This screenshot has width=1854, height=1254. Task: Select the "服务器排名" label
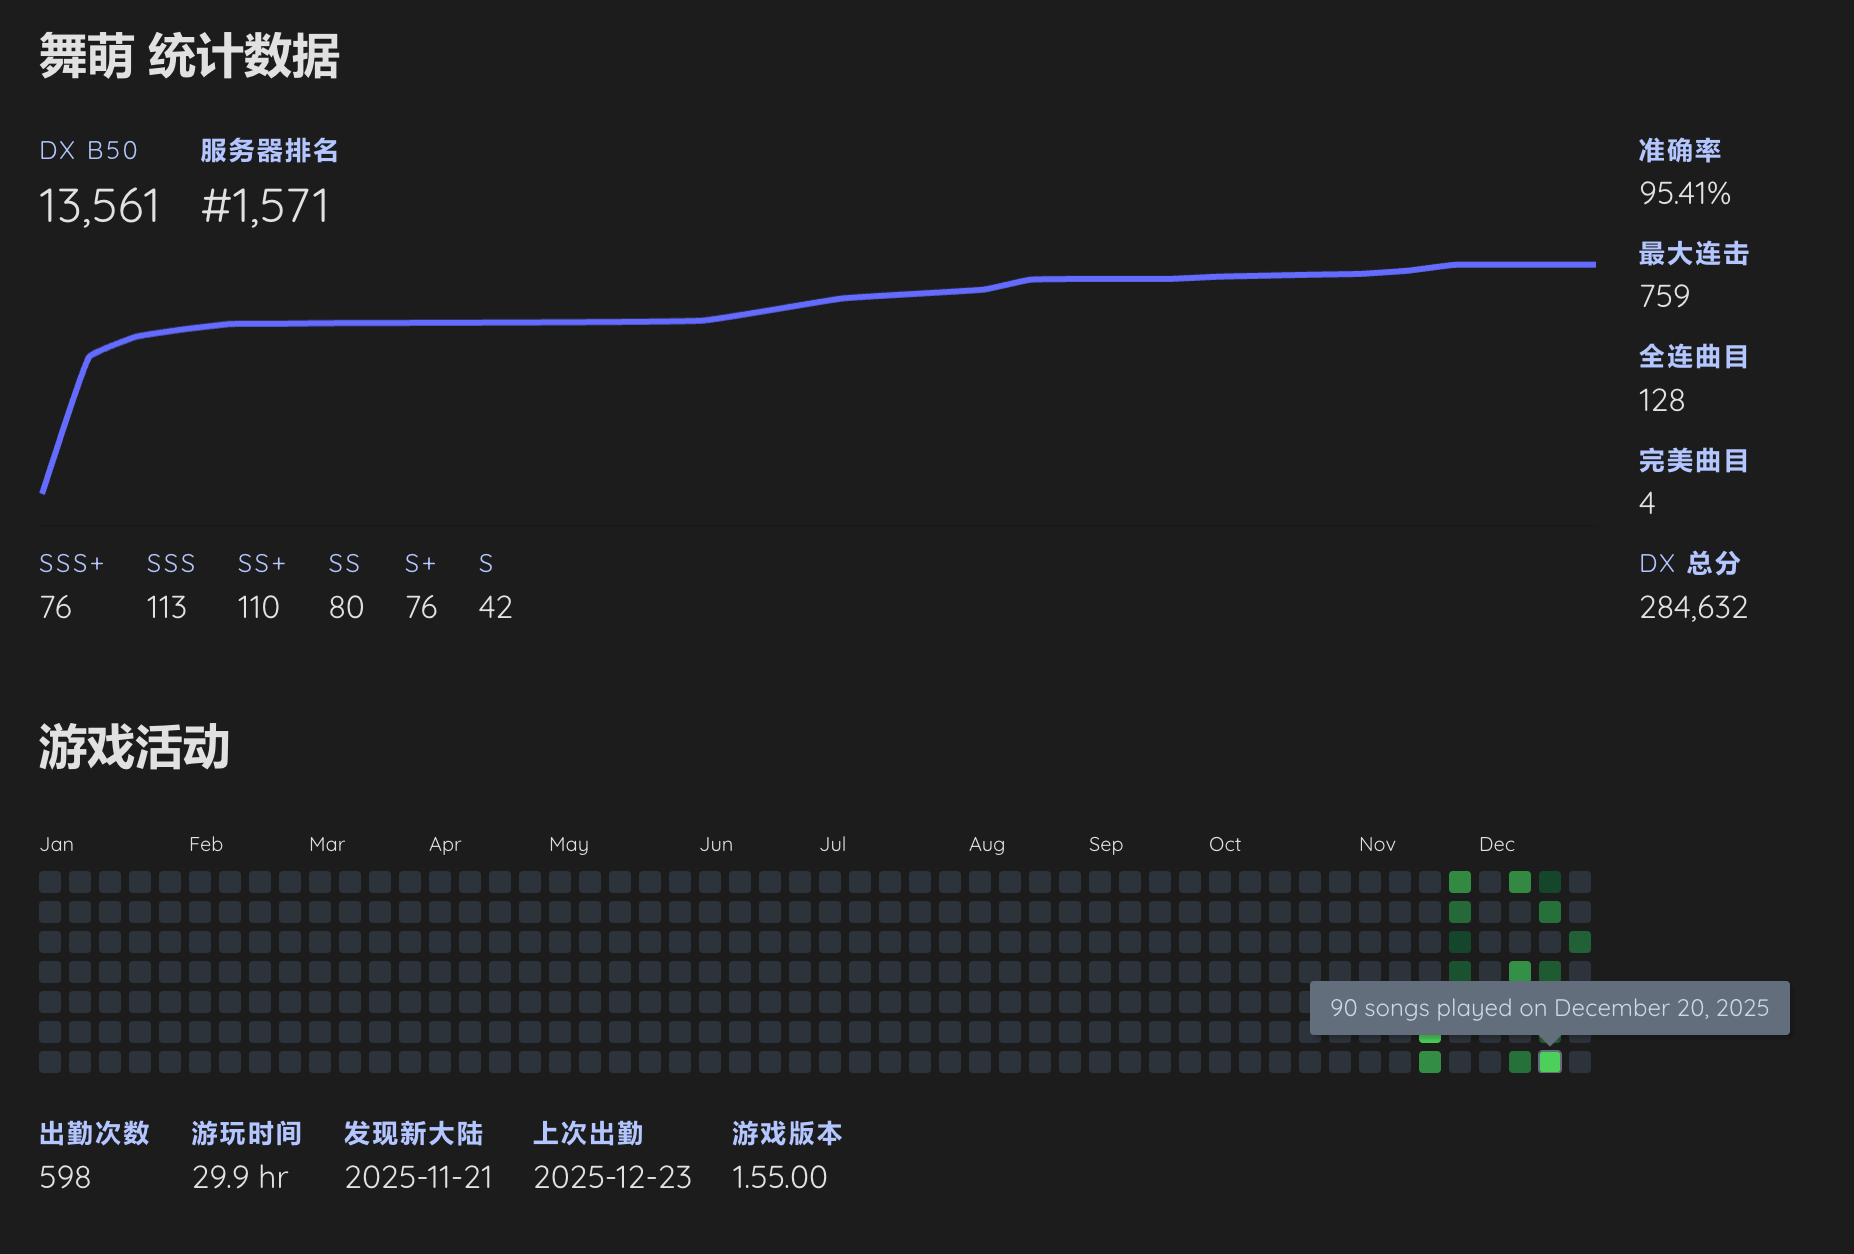tap(269, 150)
